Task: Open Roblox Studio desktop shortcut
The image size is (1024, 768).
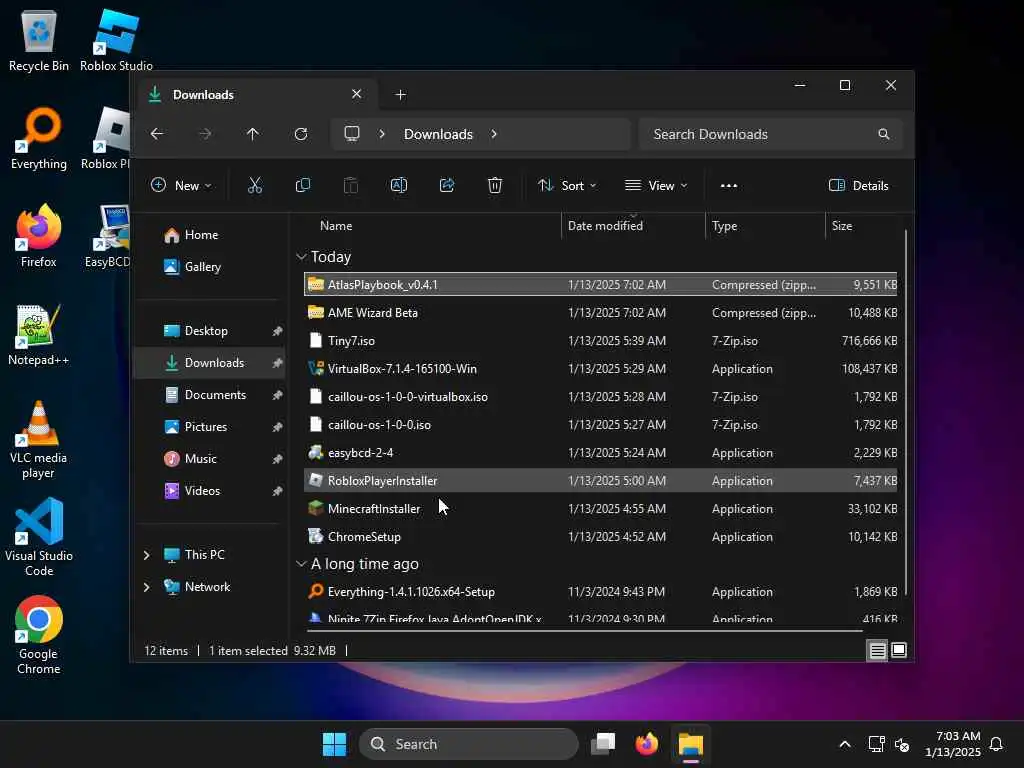Action: (x=116, y=40)
